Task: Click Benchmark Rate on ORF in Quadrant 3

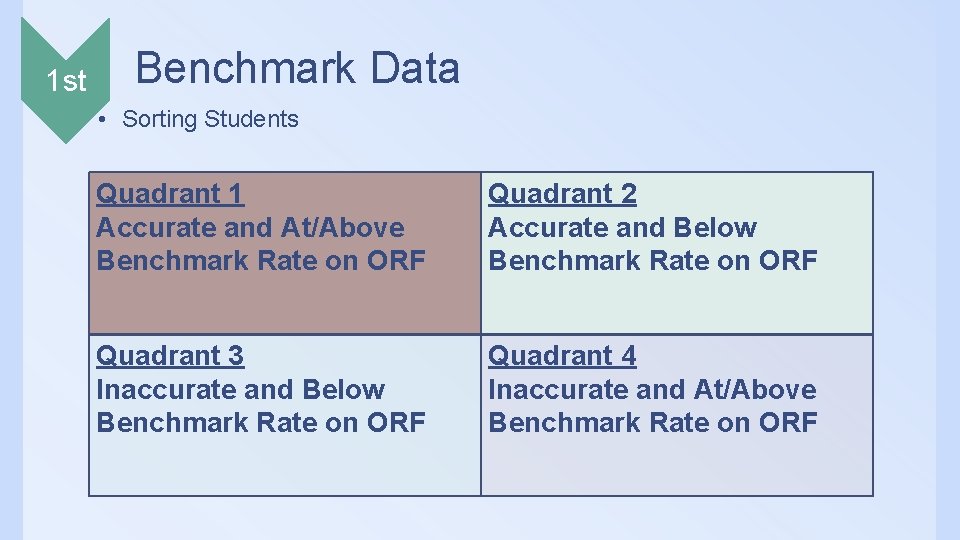Action: click(261, 422)
